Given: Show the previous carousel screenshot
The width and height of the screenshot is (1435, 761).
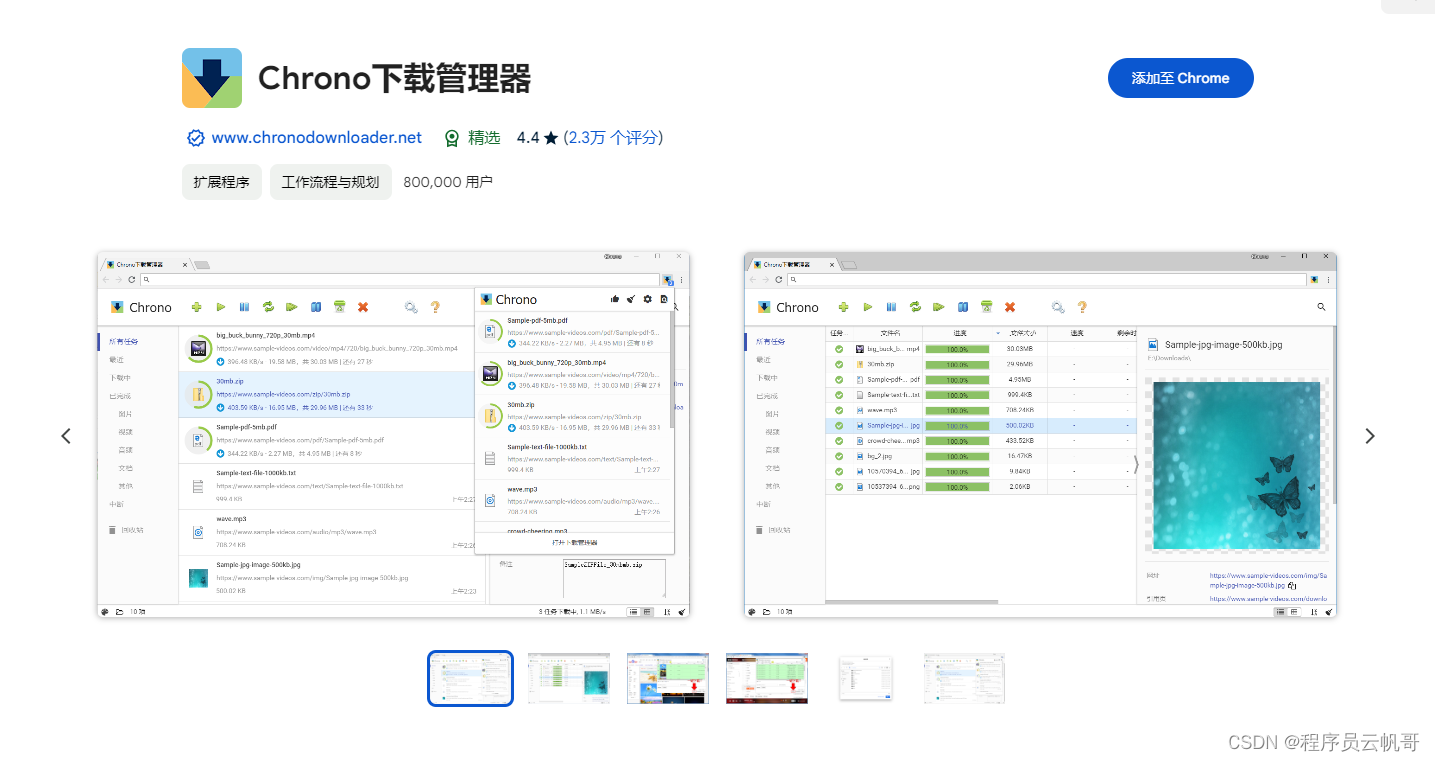Looking at the screenshot, I should pyautogui.click(x=66, y=436).
